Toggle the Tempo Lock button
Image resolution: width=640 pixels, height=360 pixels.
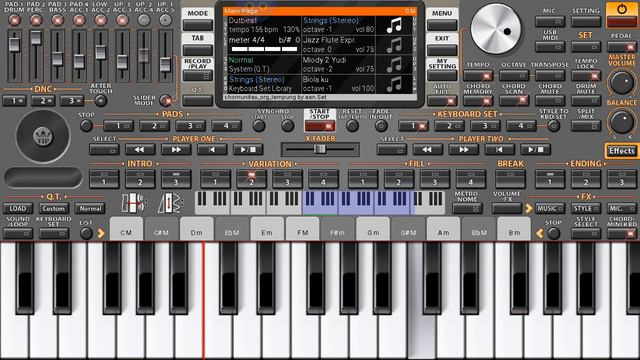coord(586,76)
